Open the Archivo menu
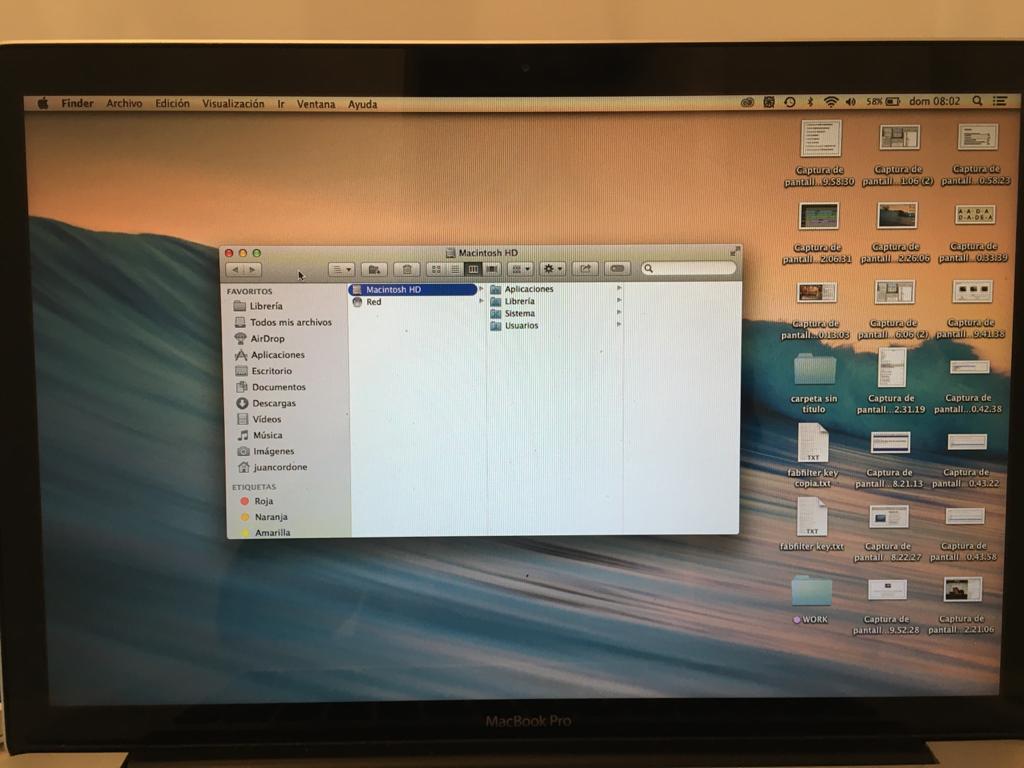The height and width of the screenshot is (768, 1024). pos(124,103)
